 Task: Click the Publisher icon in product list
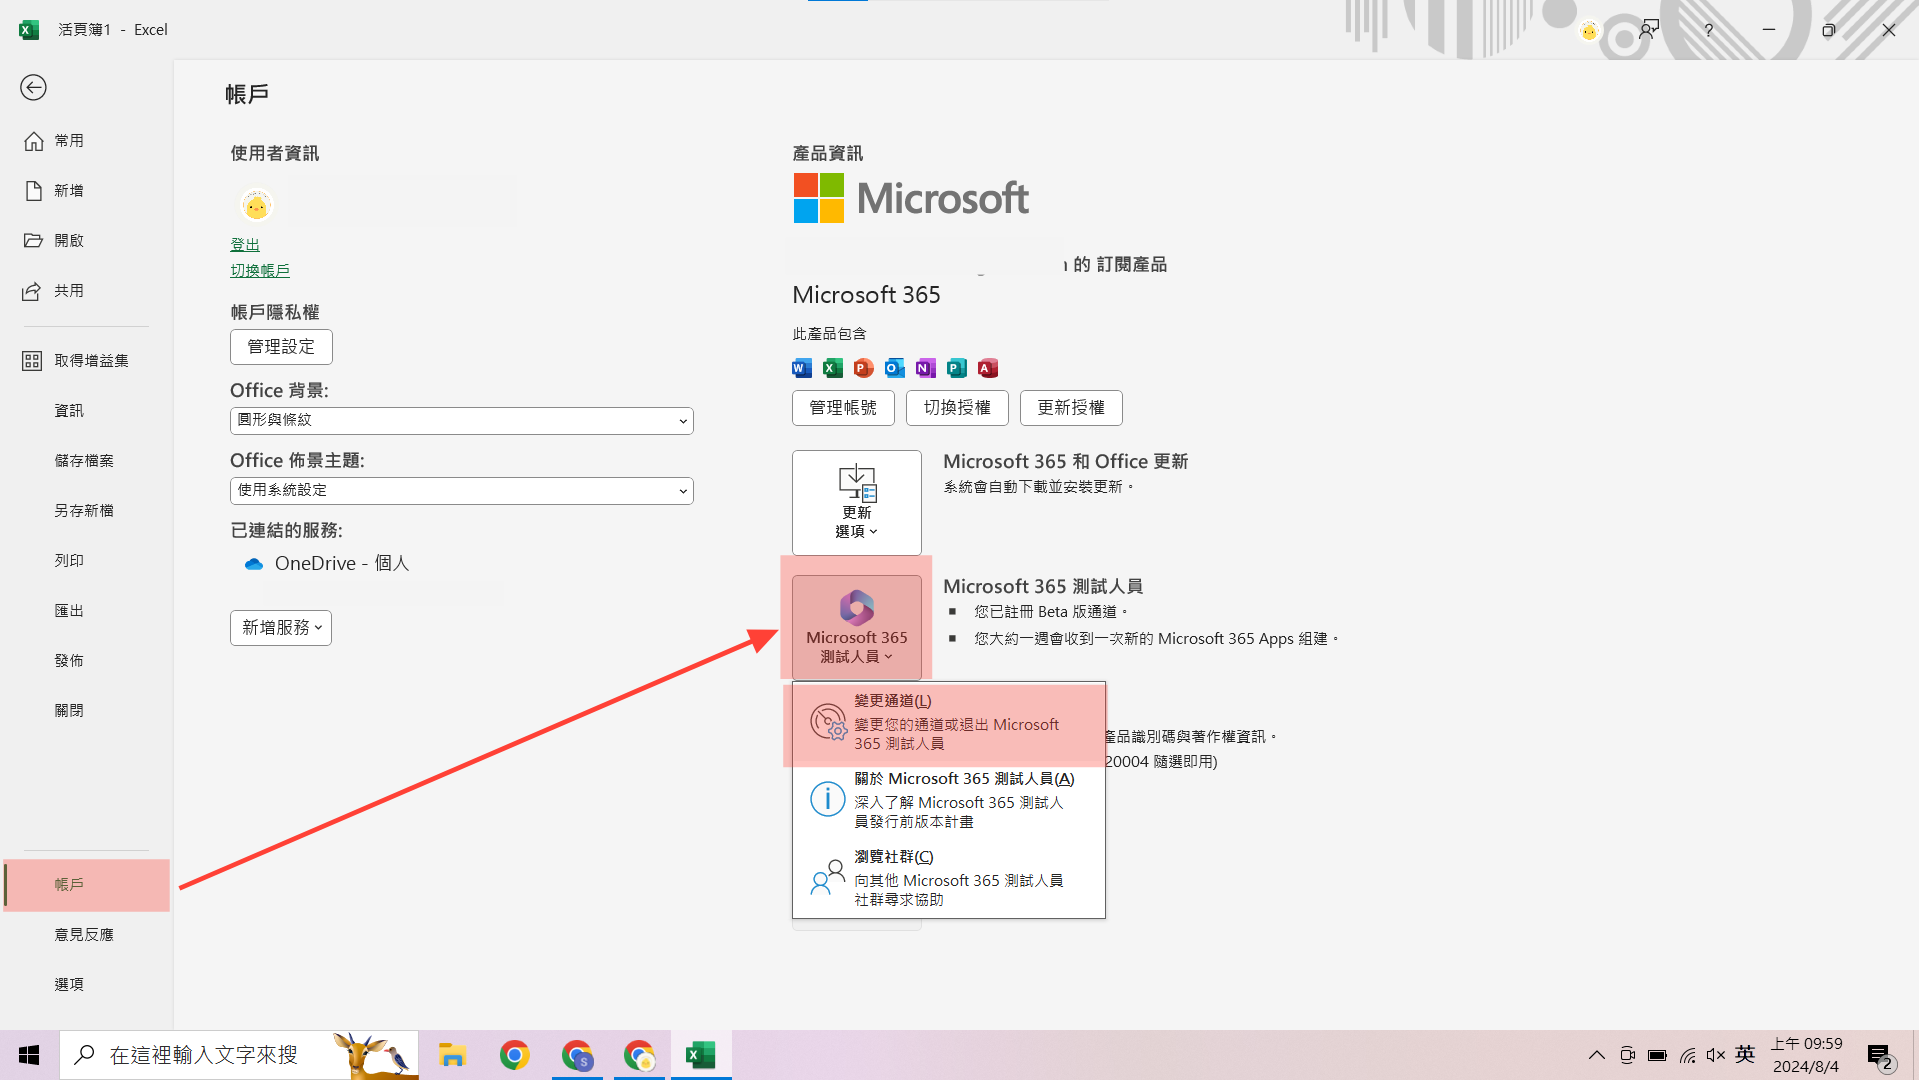[x=957, y=368]
